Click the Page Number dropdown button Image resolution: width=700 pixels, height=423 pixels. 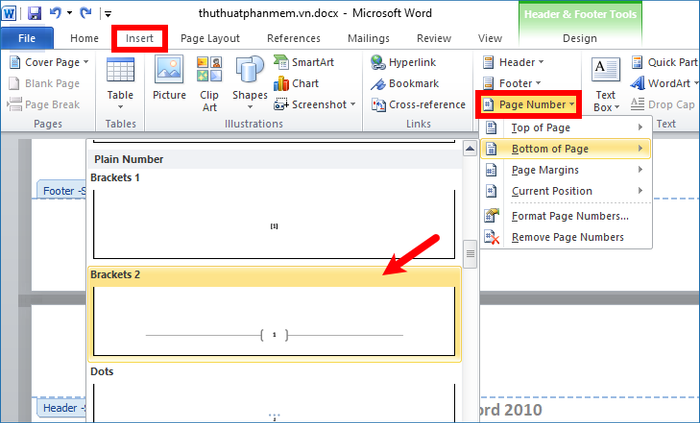tap(529, 104)
